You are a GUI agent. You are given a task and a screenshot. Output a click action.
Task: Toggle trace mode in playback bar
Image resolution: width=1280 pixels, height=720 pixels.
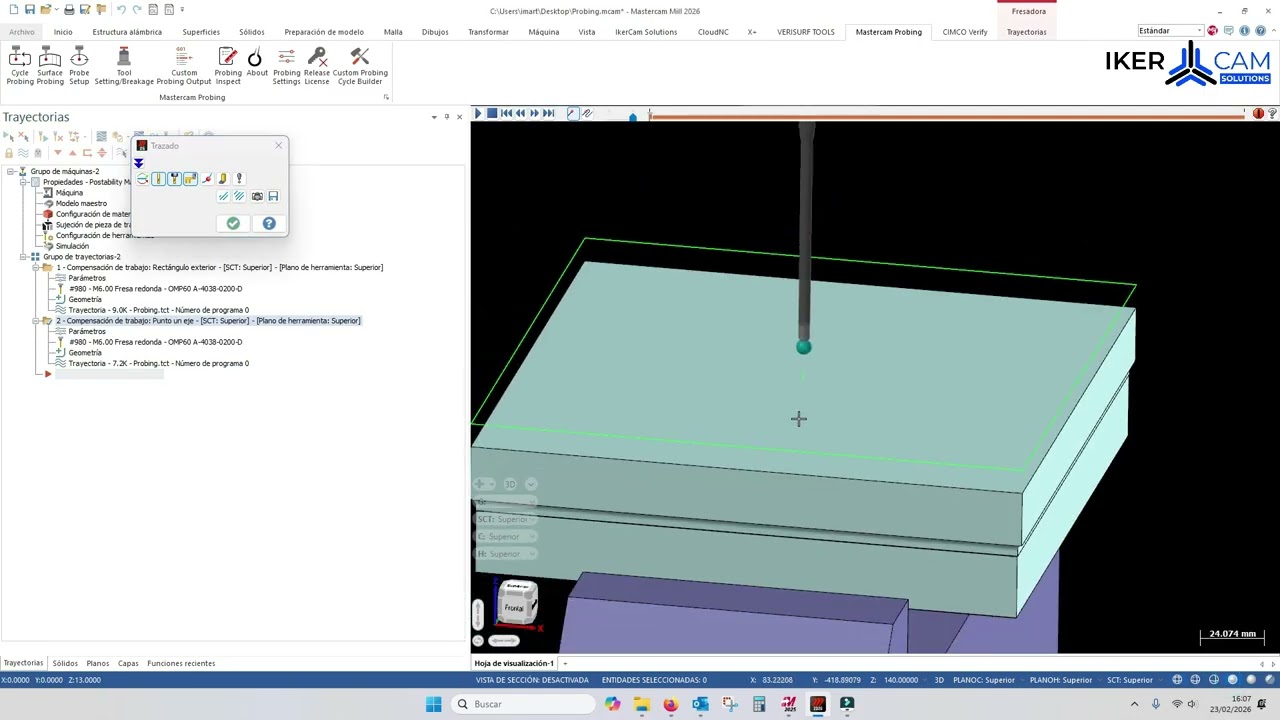573,113
